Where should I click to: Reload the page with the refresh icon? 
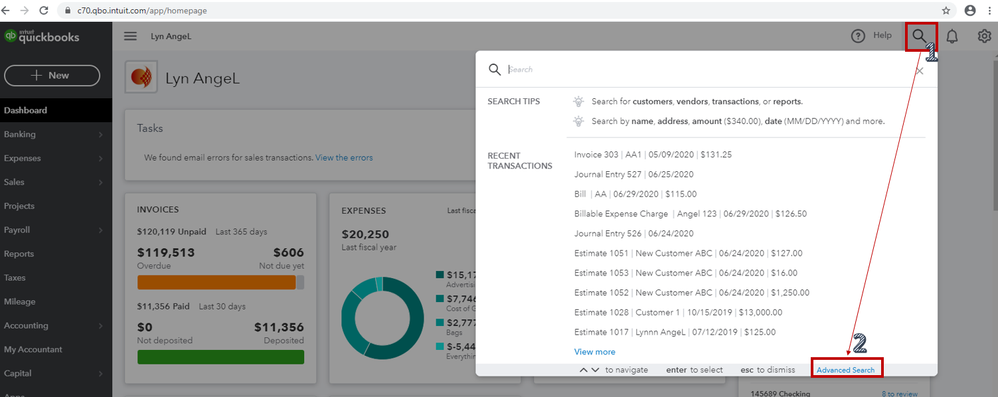pyautogui.click(x=44, y=11)
